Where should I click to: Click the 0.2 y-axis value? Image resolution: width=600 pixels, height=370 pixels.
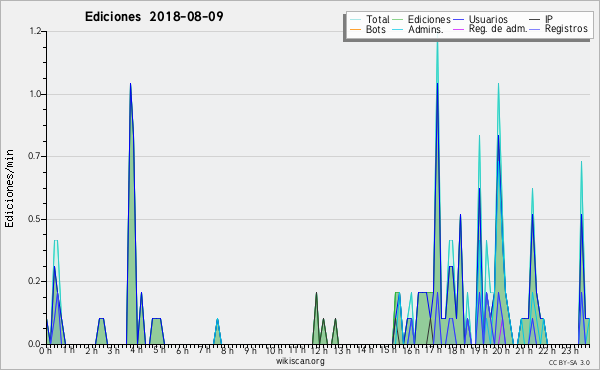(35, 281)
